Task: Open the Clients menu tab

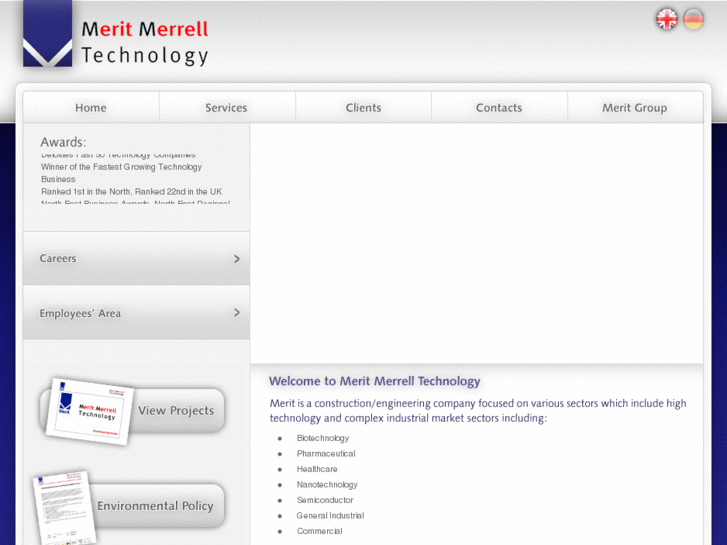Action: (x=363, y=108)
